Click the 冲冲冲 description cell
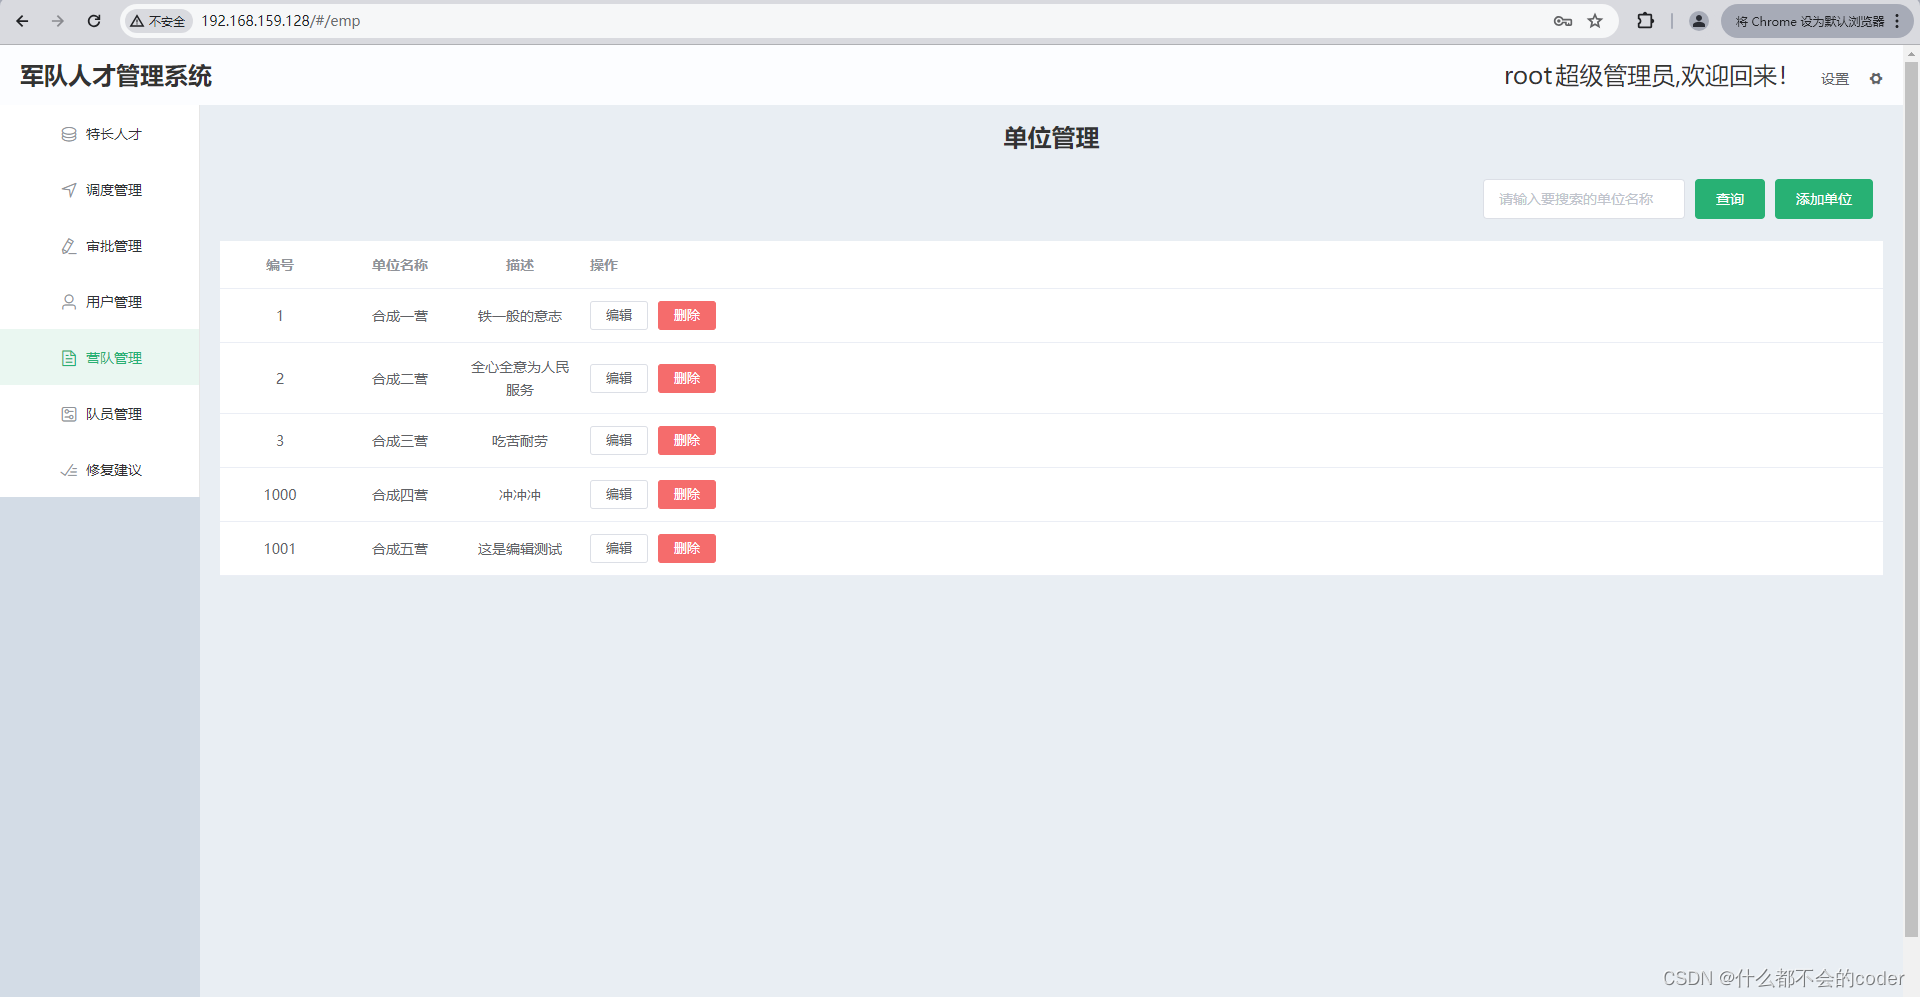Screen dimensions: 1920x997 tap(520, 495)
